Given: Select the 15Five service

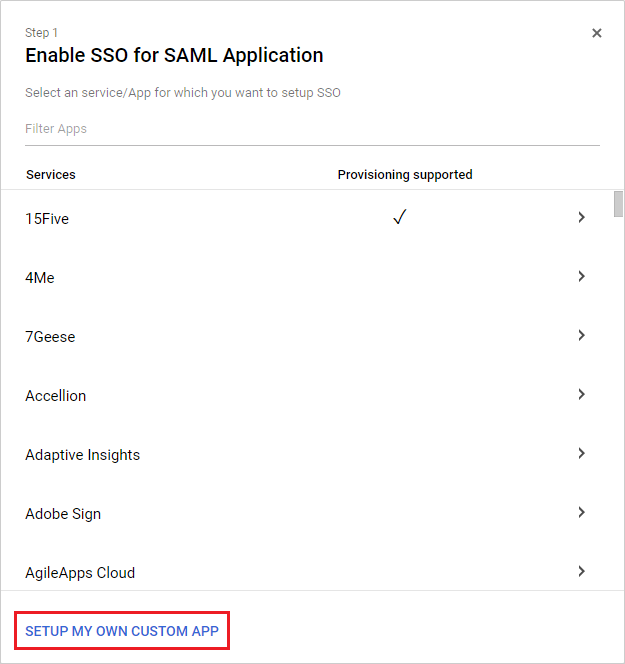Looking at the screenshot, I should (x=47, y=219).
